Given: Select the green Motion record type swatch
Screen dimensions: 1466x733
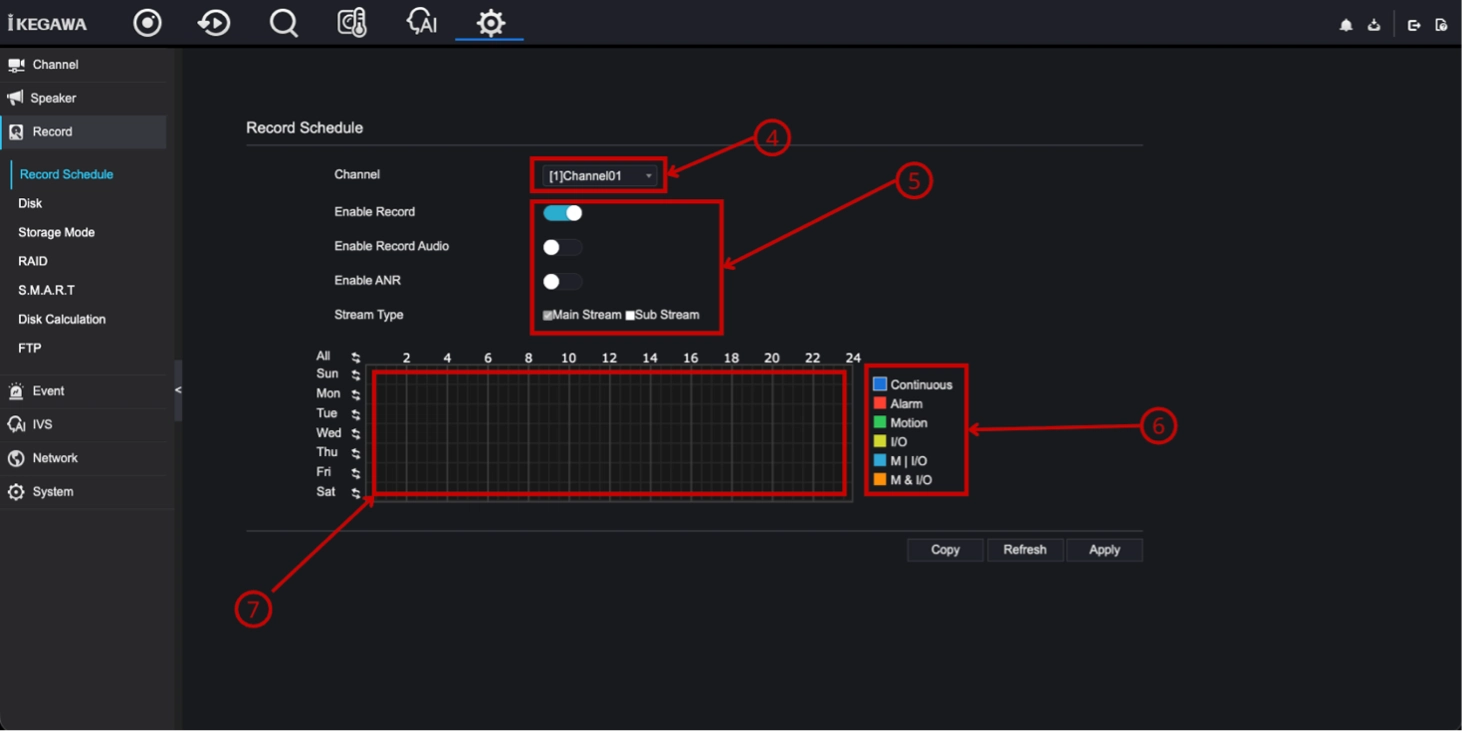Looking at the screenshot, I should point(882,423).
